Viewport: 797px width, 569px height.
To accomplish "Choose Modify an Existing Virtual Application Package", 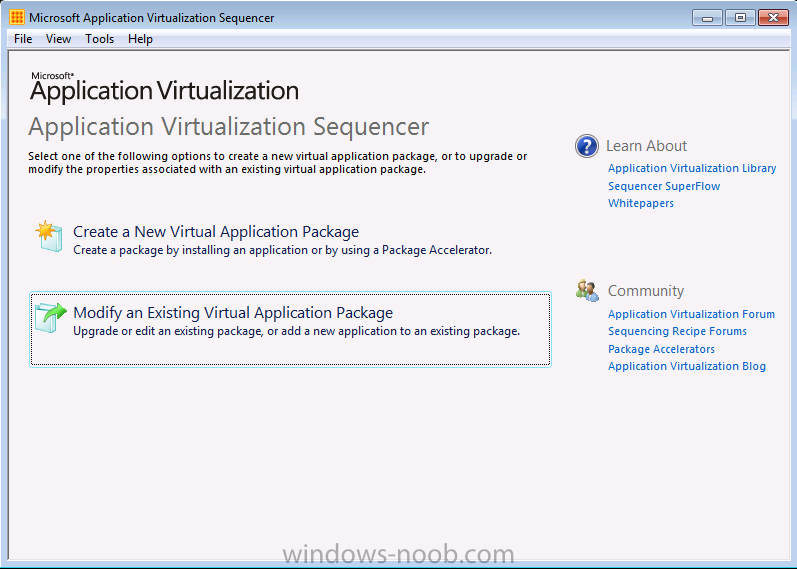I will 290,329.
